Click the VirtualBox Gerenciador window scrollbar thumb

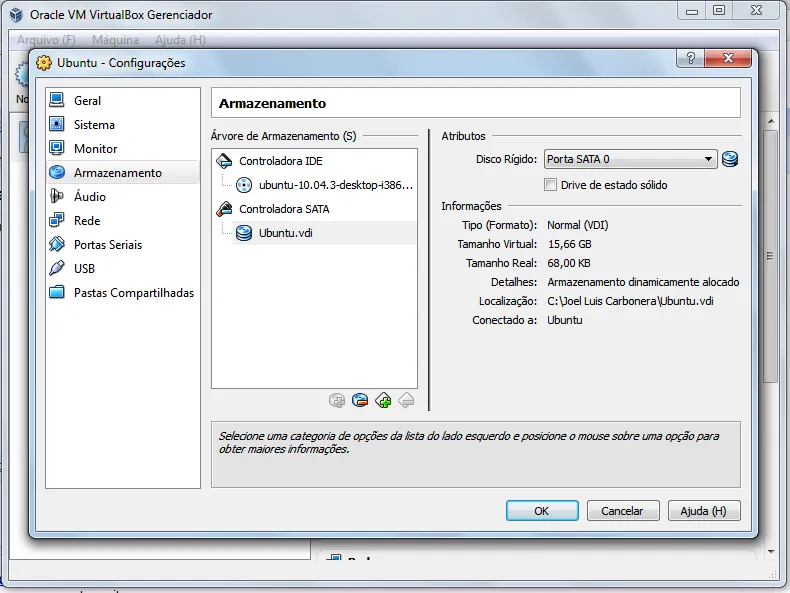click(770, 256)
